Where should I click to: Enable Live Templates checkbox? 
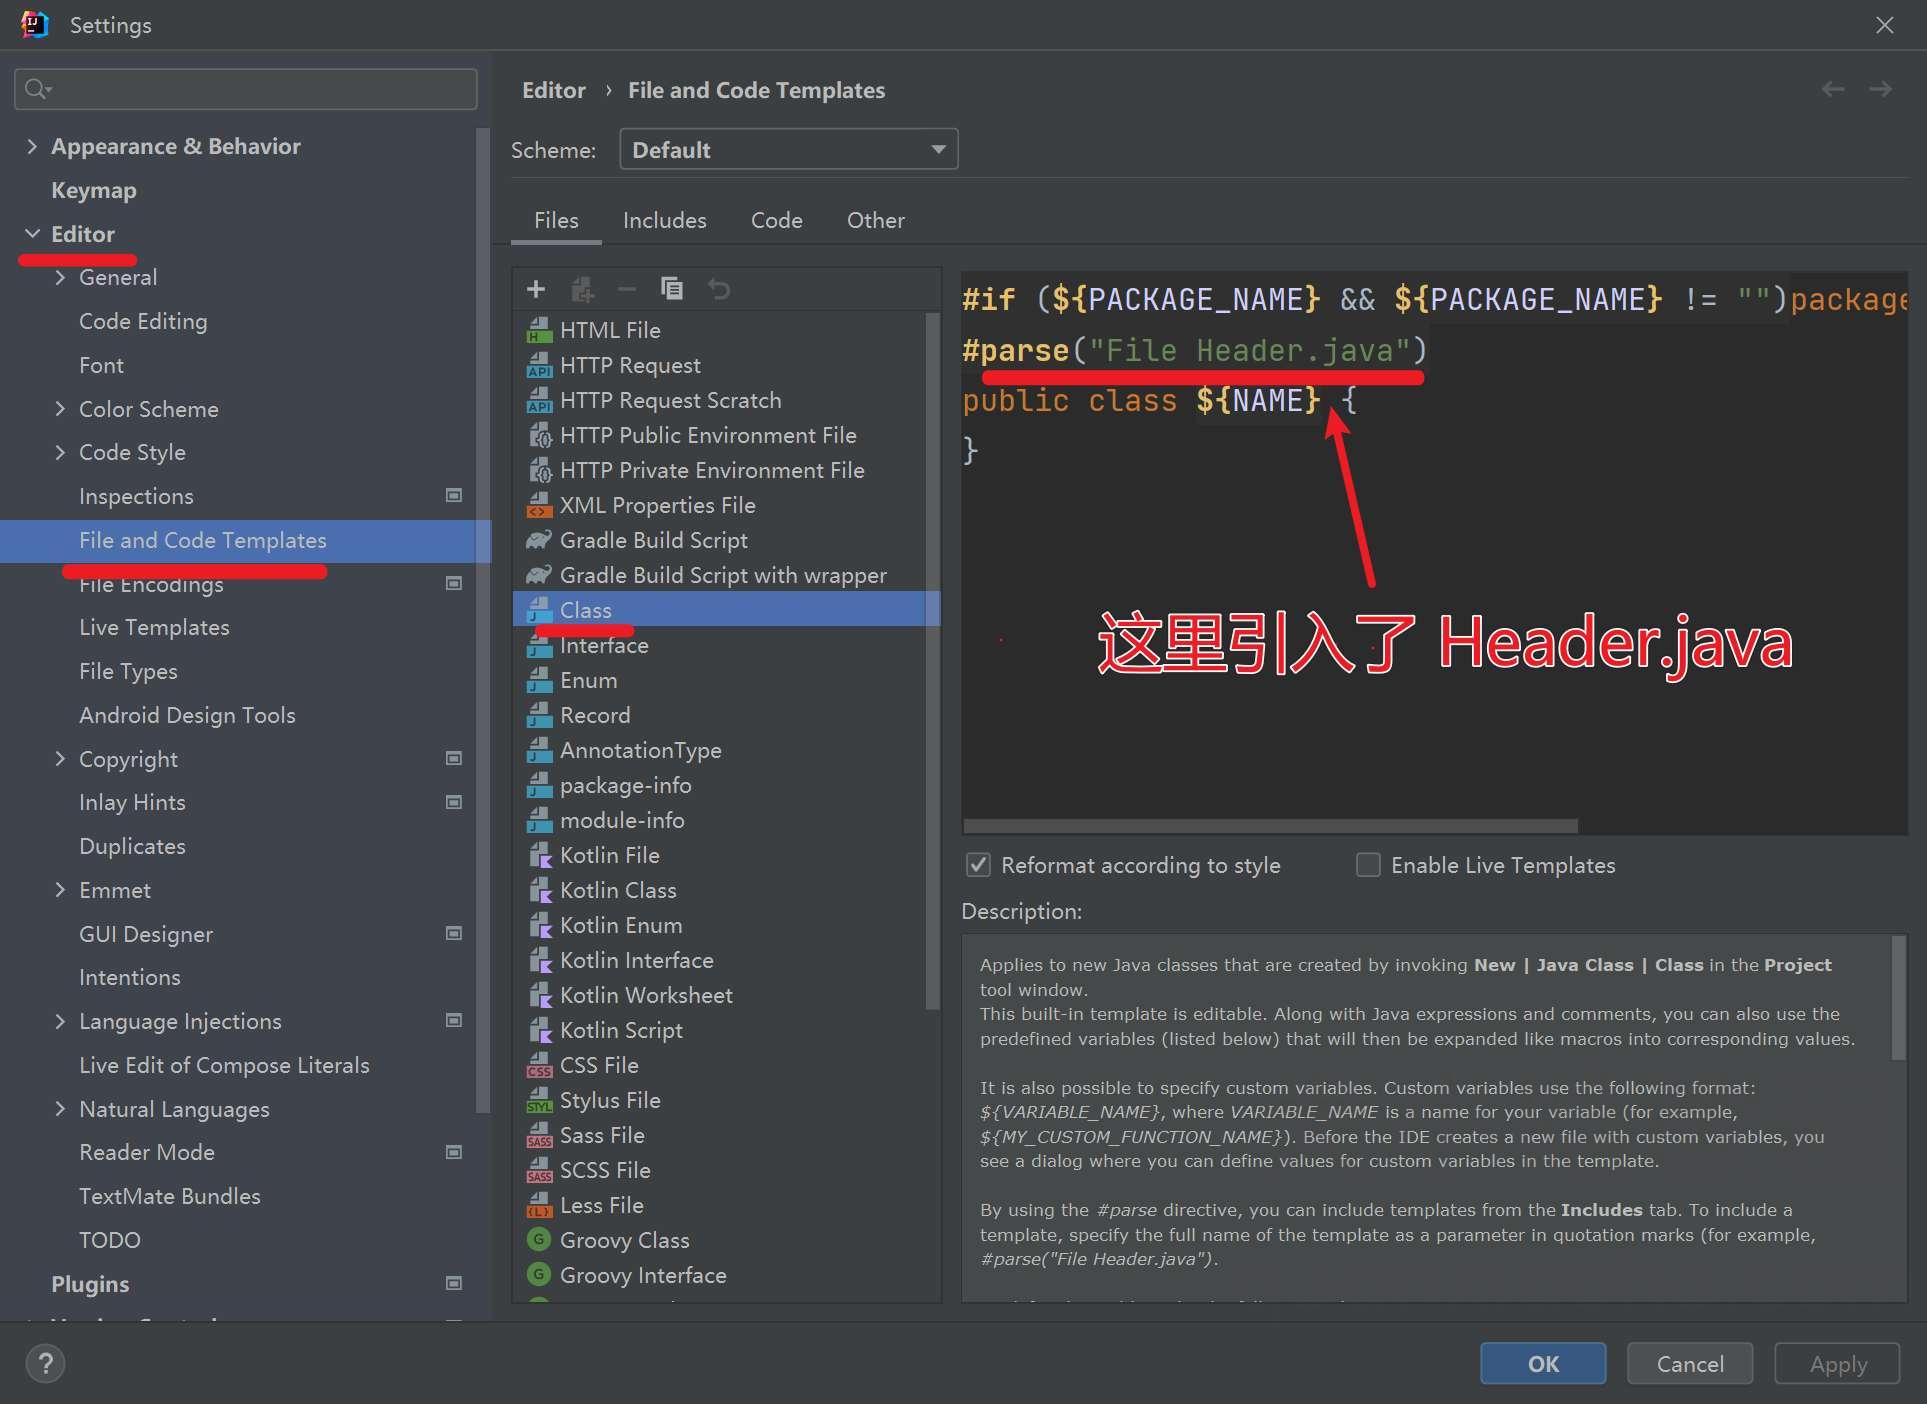(x=1368, y=865)
